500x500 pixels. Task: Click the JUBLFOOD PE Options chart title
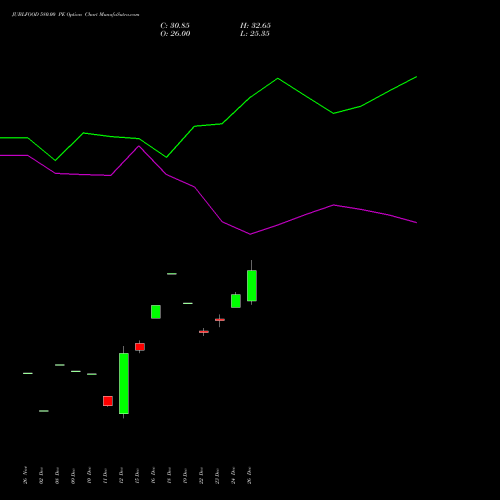tap(76, 14)
